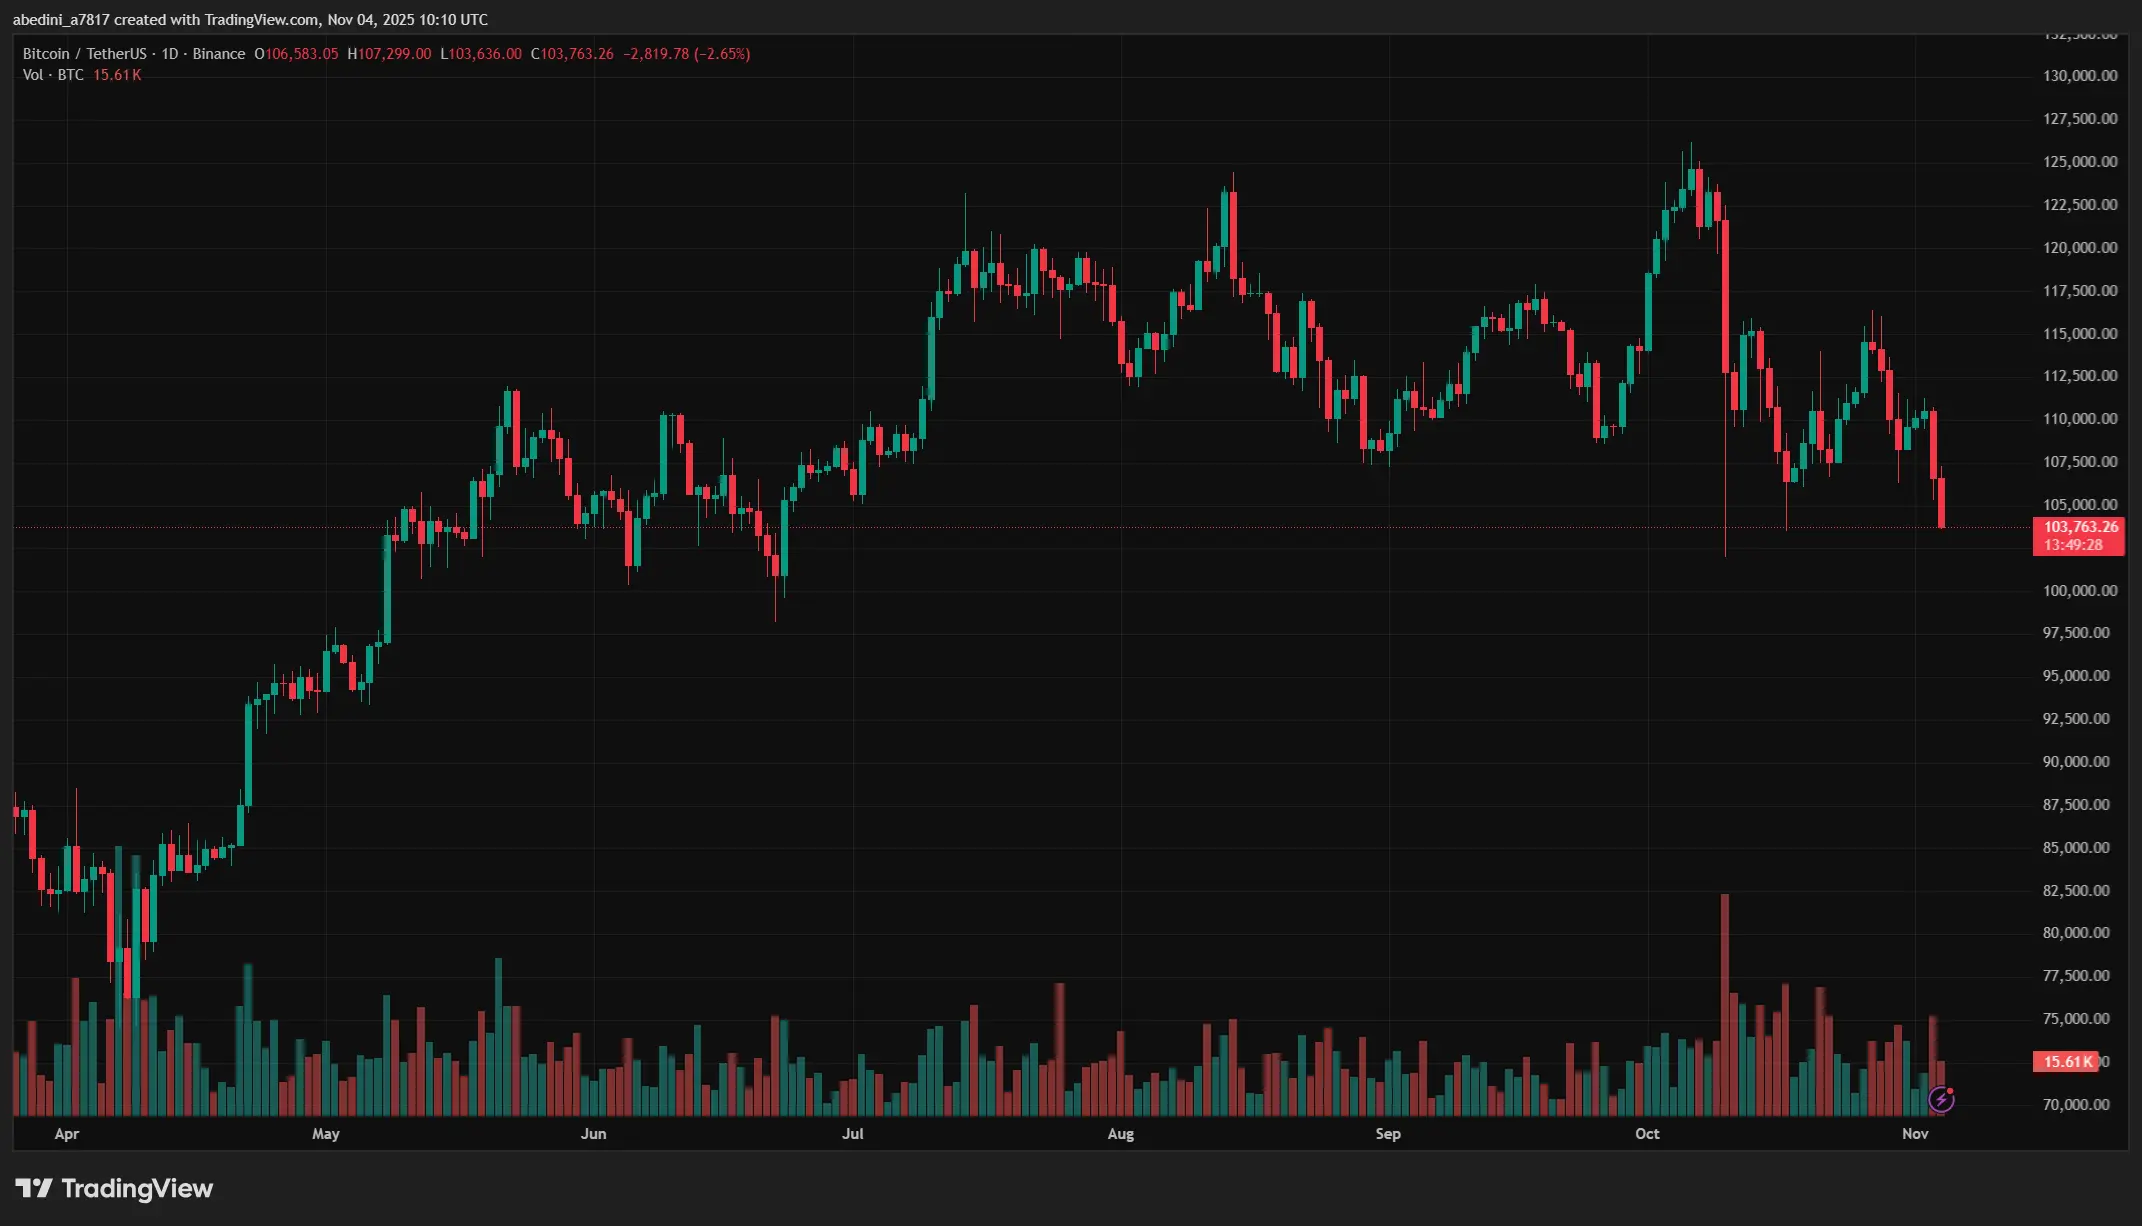Click the Bitcoin / TetherUS symbol title
2142x1226 pixels.
[84, 54]
